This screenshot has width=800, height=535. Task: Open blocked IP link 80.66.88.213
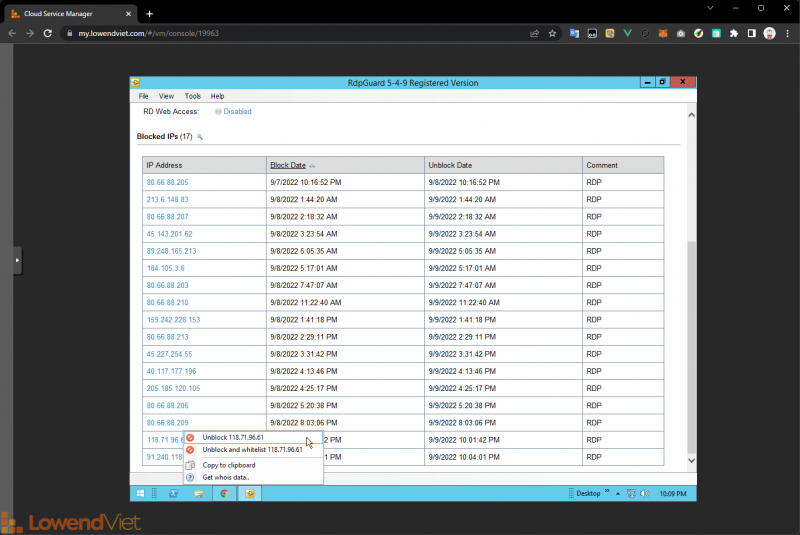pyautogui.click(x=167, y=337)
